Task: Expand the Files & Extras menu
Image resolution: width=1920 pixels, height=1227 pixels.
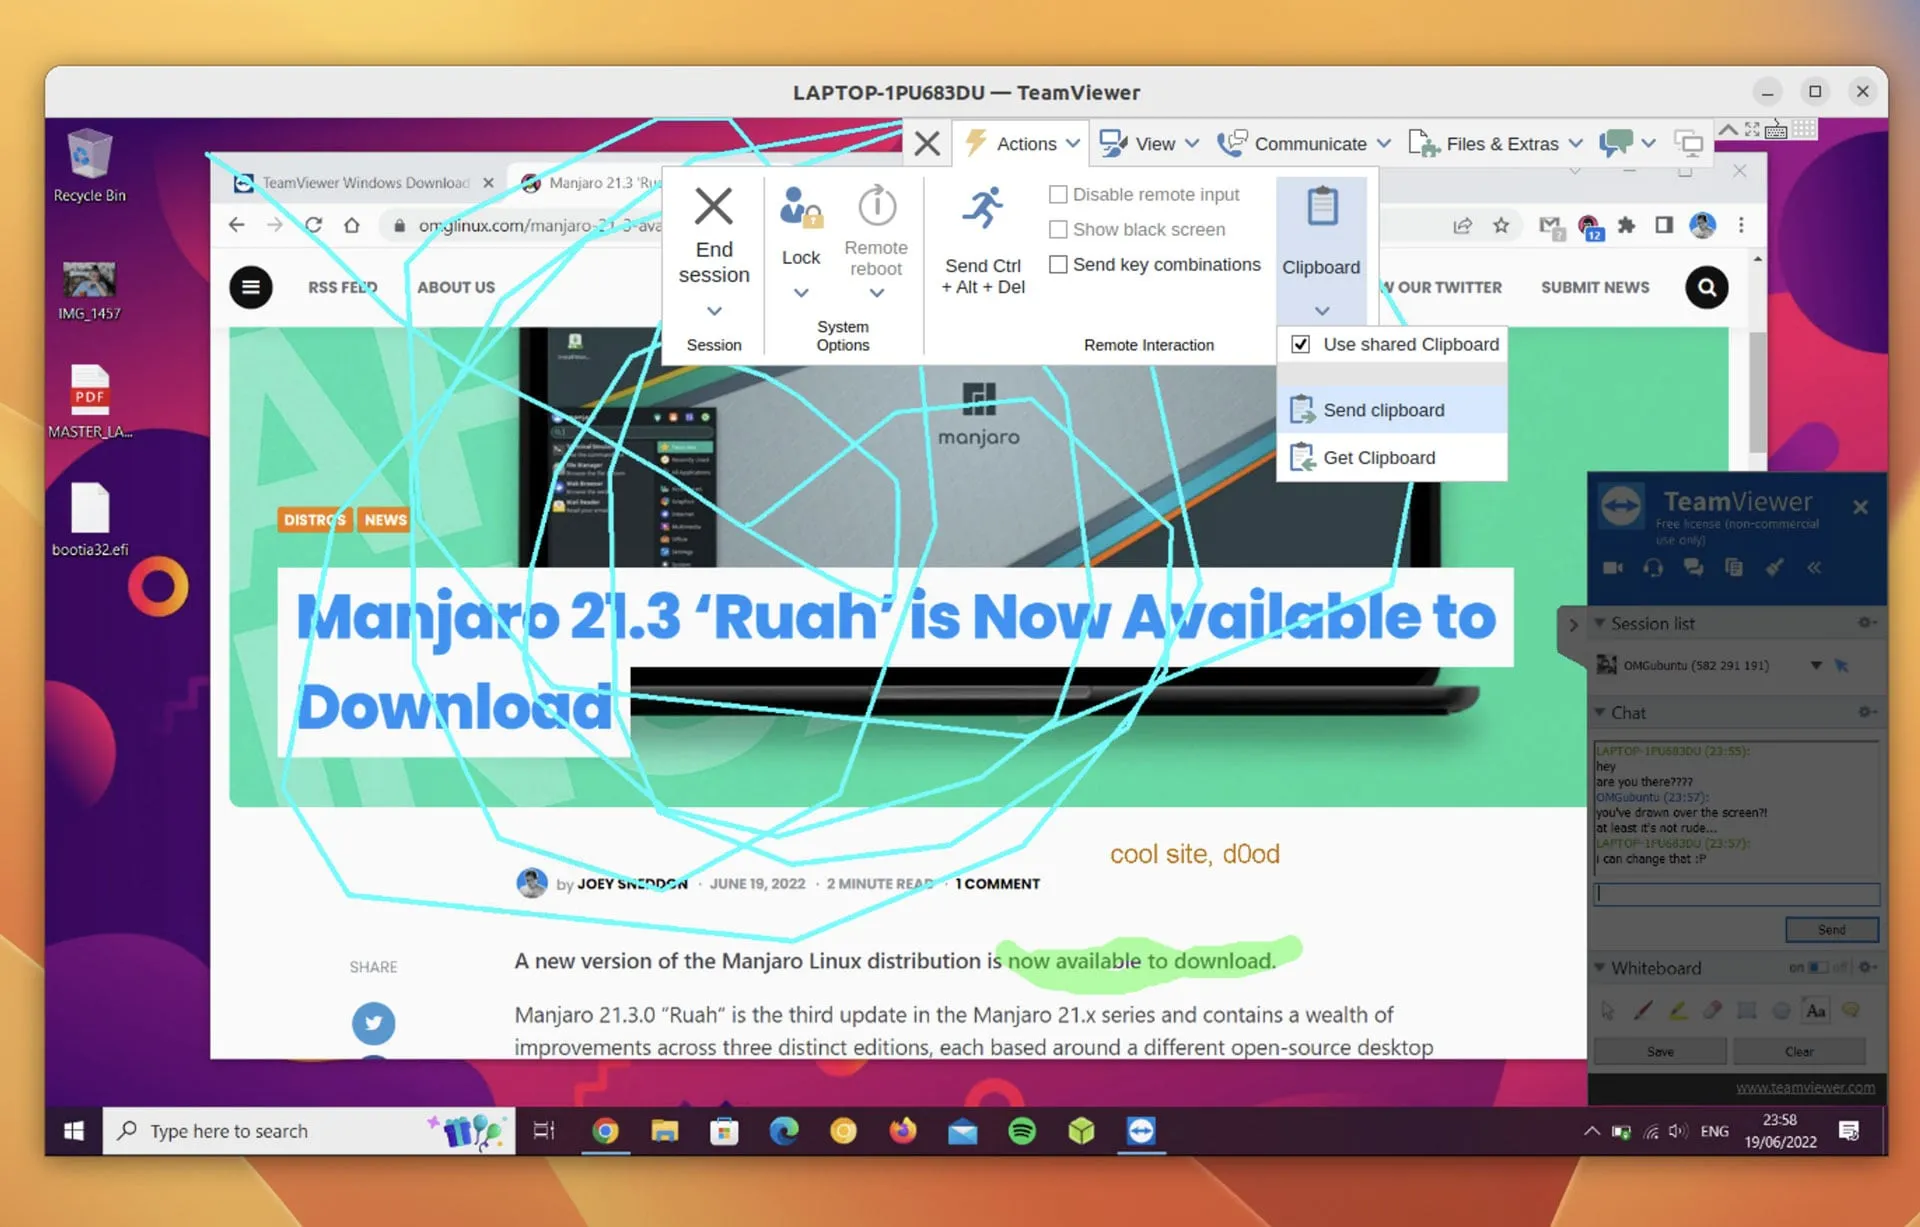Action: pos(1495,143)
